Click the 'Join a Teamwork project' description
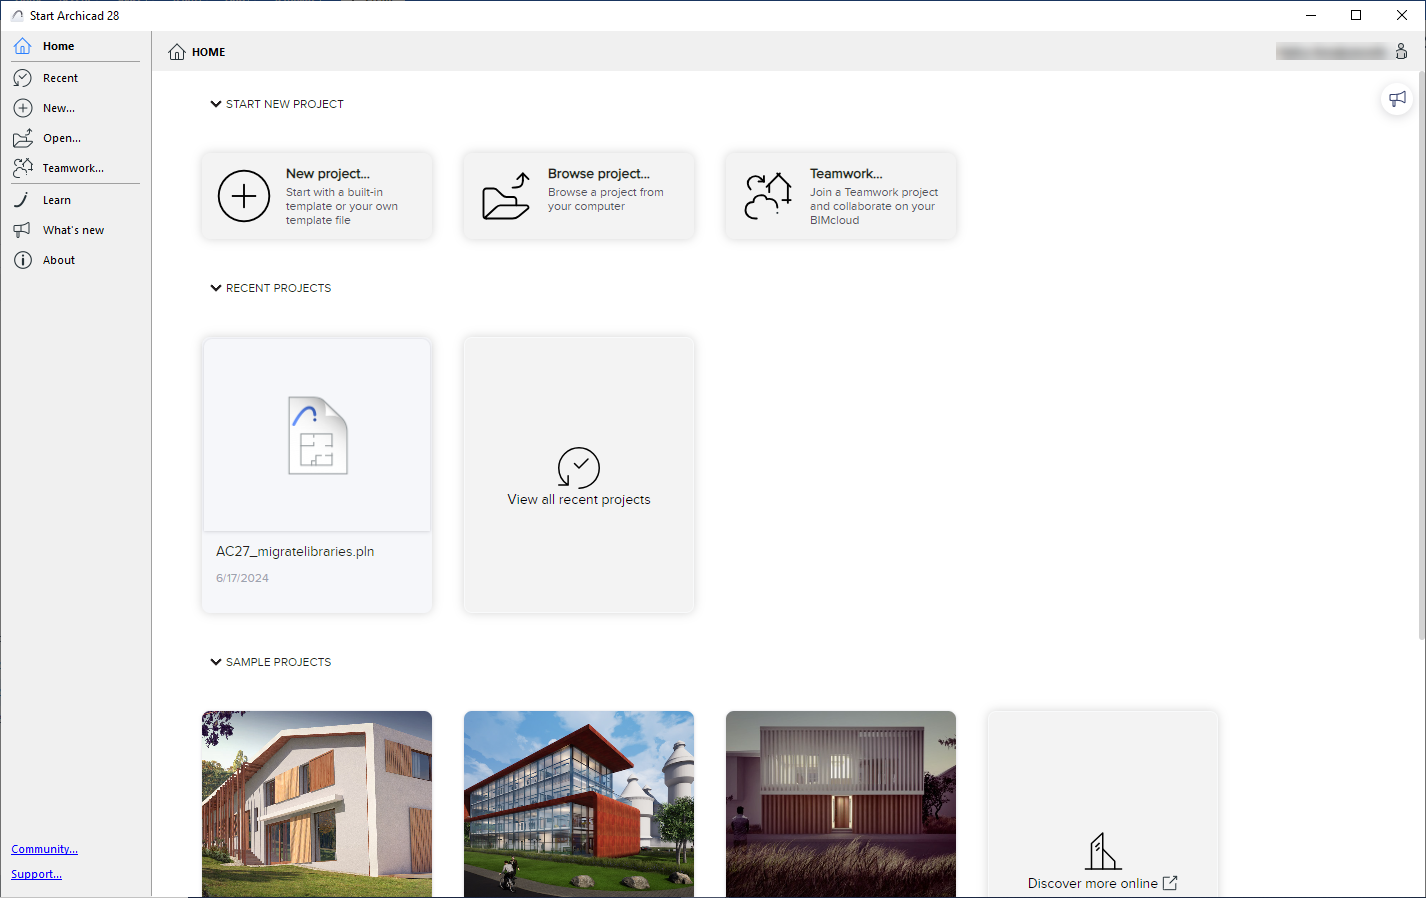Image resolution: width=1426 pixels, height=898 pixels. coord(874,206)
